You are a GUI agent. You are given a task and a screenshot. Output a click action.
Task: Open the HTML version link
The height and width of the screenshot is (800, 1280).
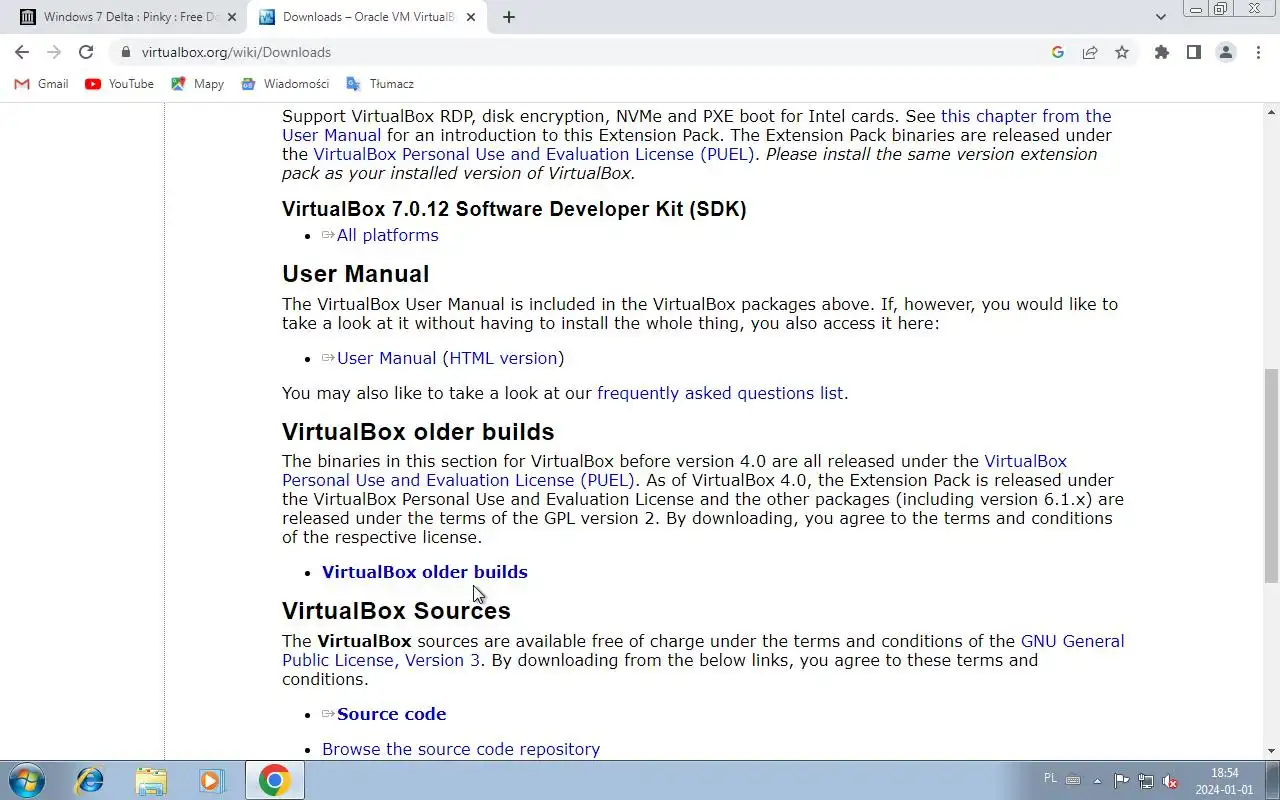(x=503, y=358)
